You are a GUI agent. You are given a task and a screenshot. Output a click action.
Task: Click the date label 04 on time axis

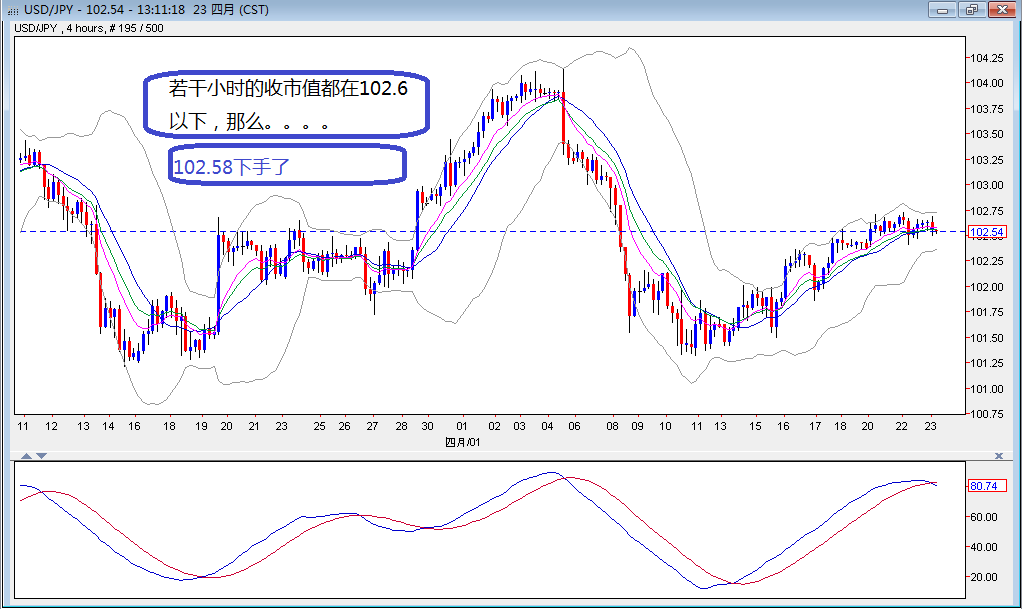pos(547,426)
